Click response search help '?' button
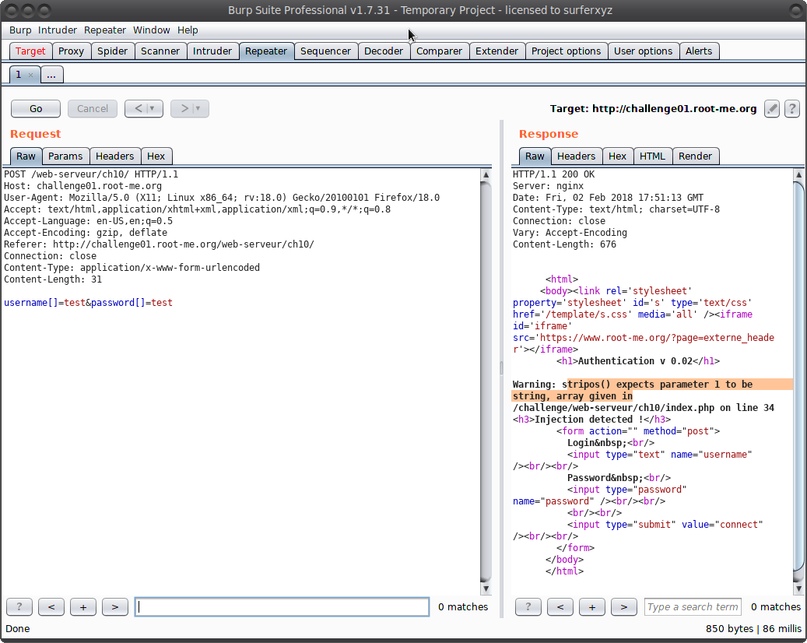 pyautogui.click(x=527, y=607)
